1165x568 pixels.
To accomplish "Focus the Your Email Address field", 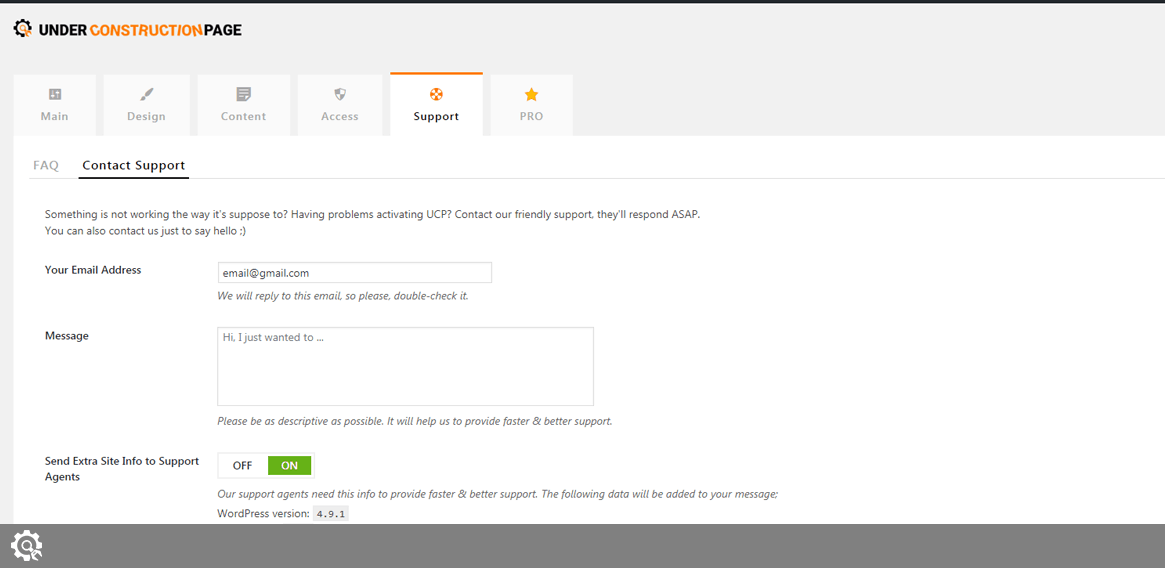I will click(x=354, y=273).
